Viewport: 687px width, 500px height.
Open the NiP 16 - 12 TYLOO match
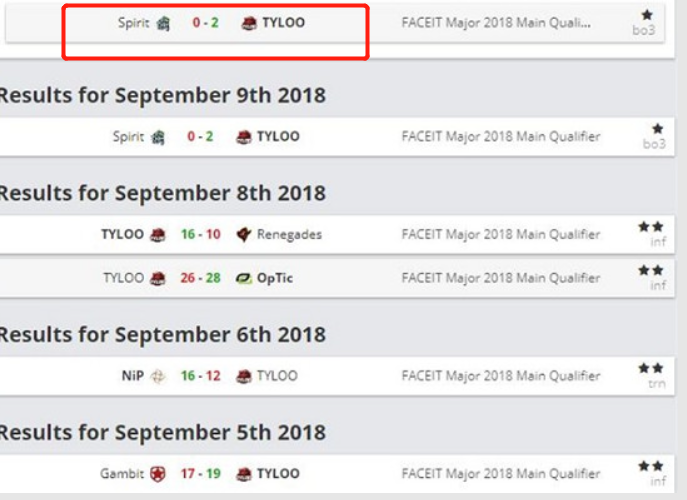pos(336,376)
